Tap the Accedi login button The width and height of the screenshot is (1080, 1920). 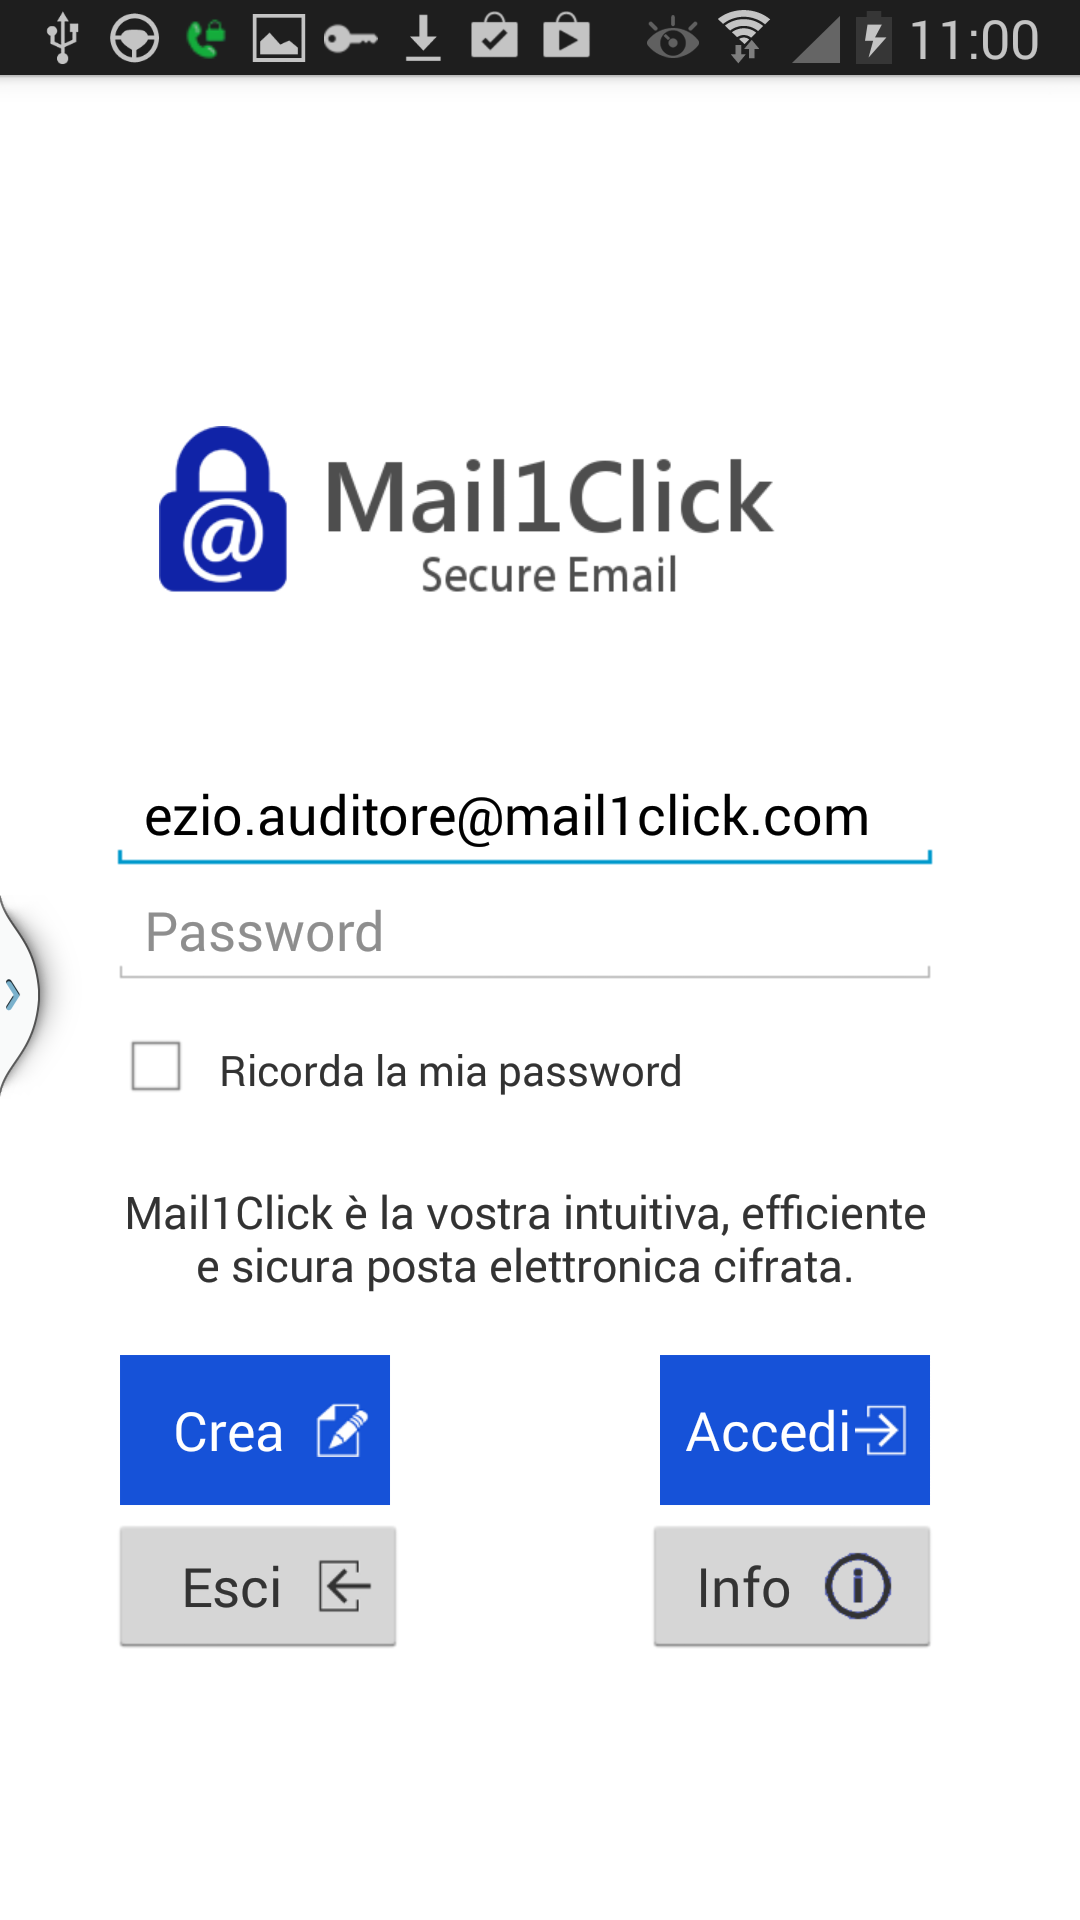point(795,1430)
